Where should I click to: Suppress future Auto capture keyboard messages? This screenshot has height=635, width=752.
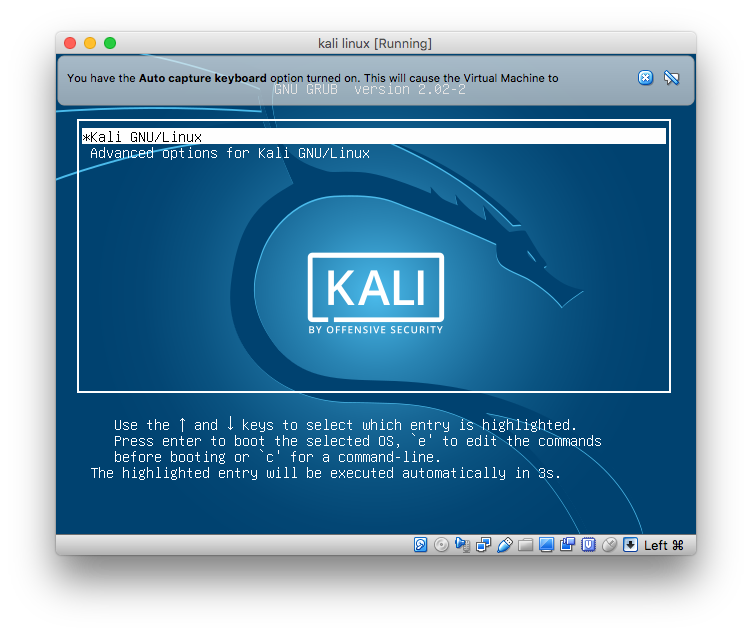[x=672, y=78]
